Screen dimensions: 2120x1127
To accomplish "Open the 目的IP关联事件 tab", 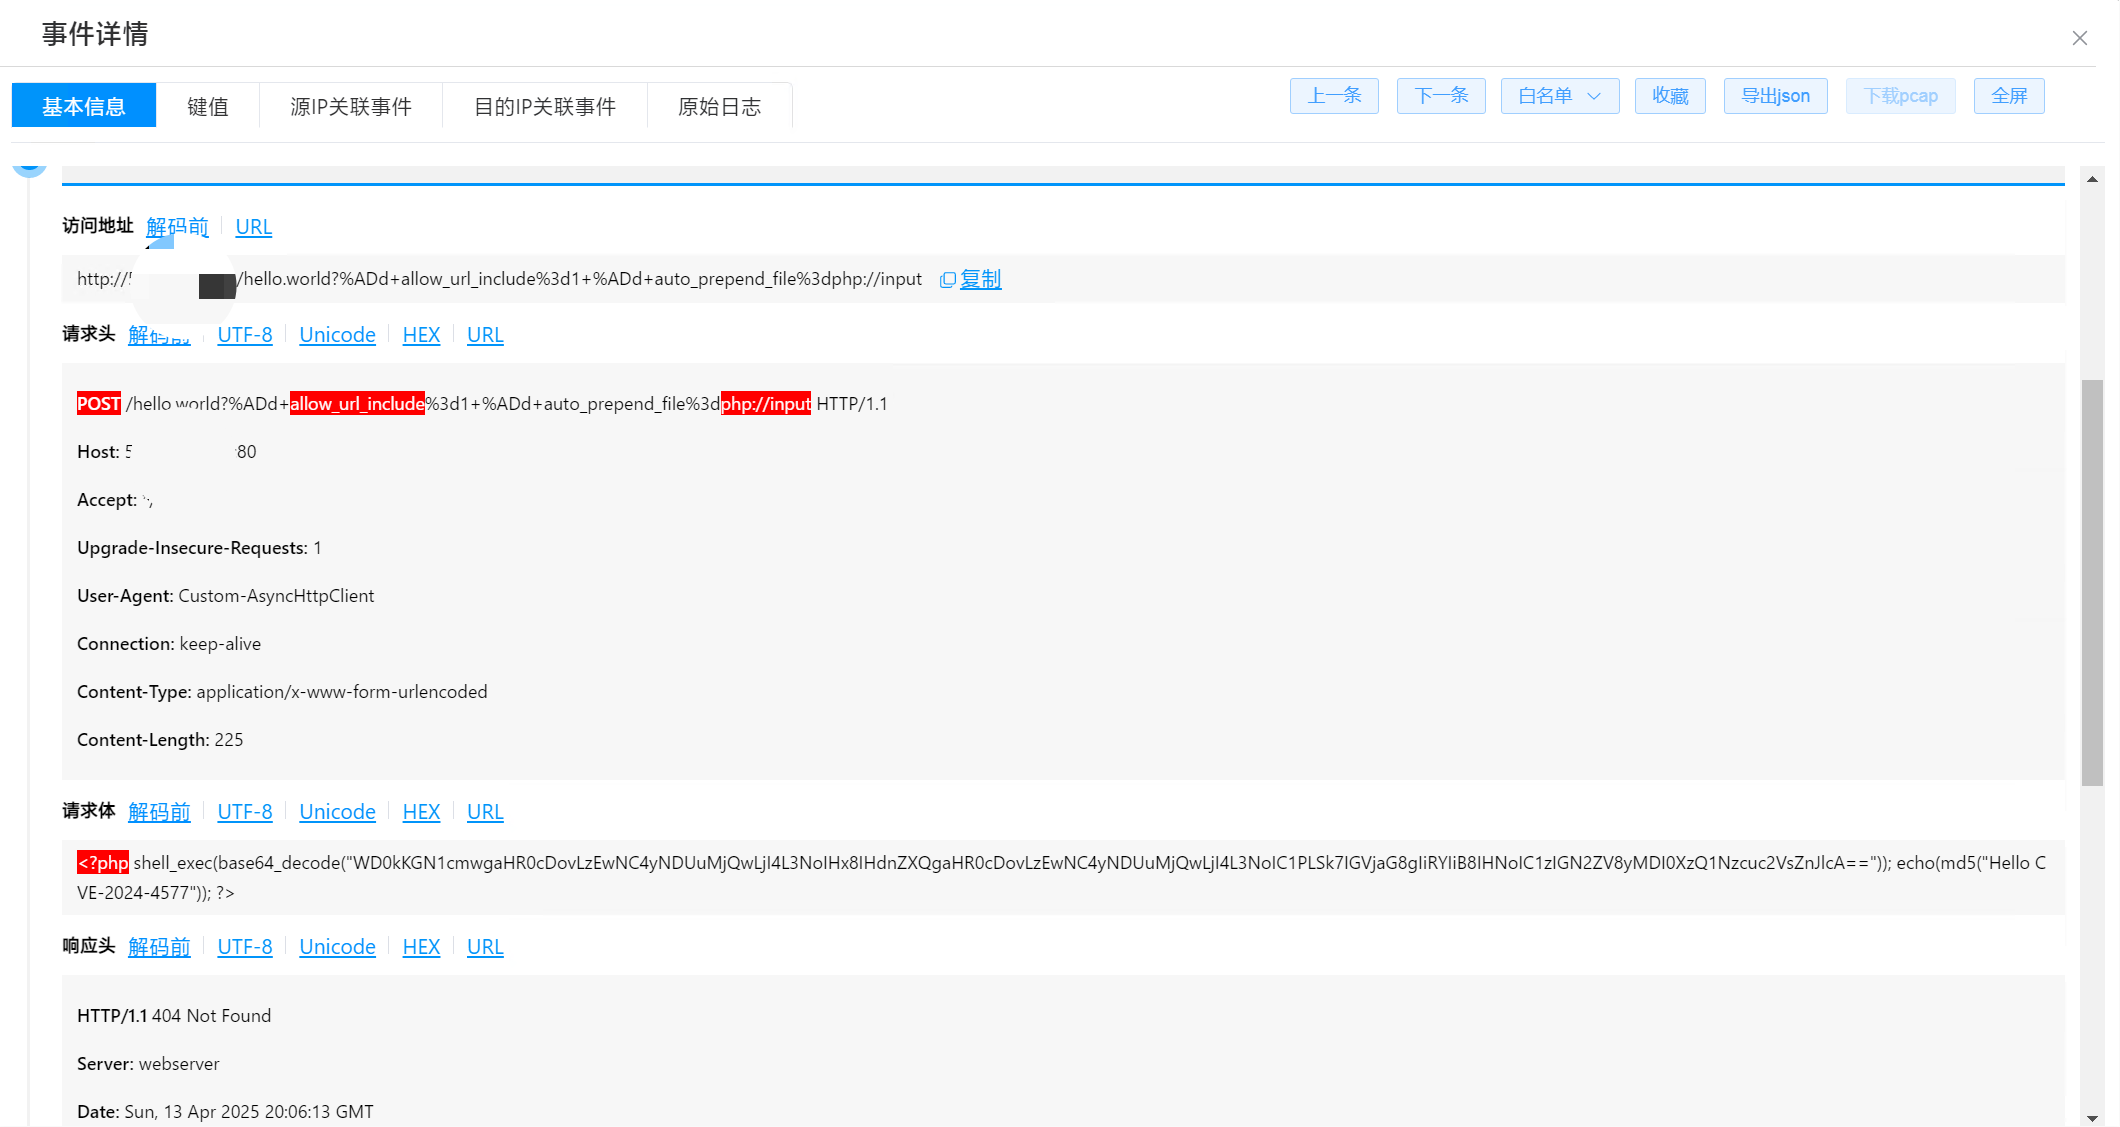I will tap(545, 106).
